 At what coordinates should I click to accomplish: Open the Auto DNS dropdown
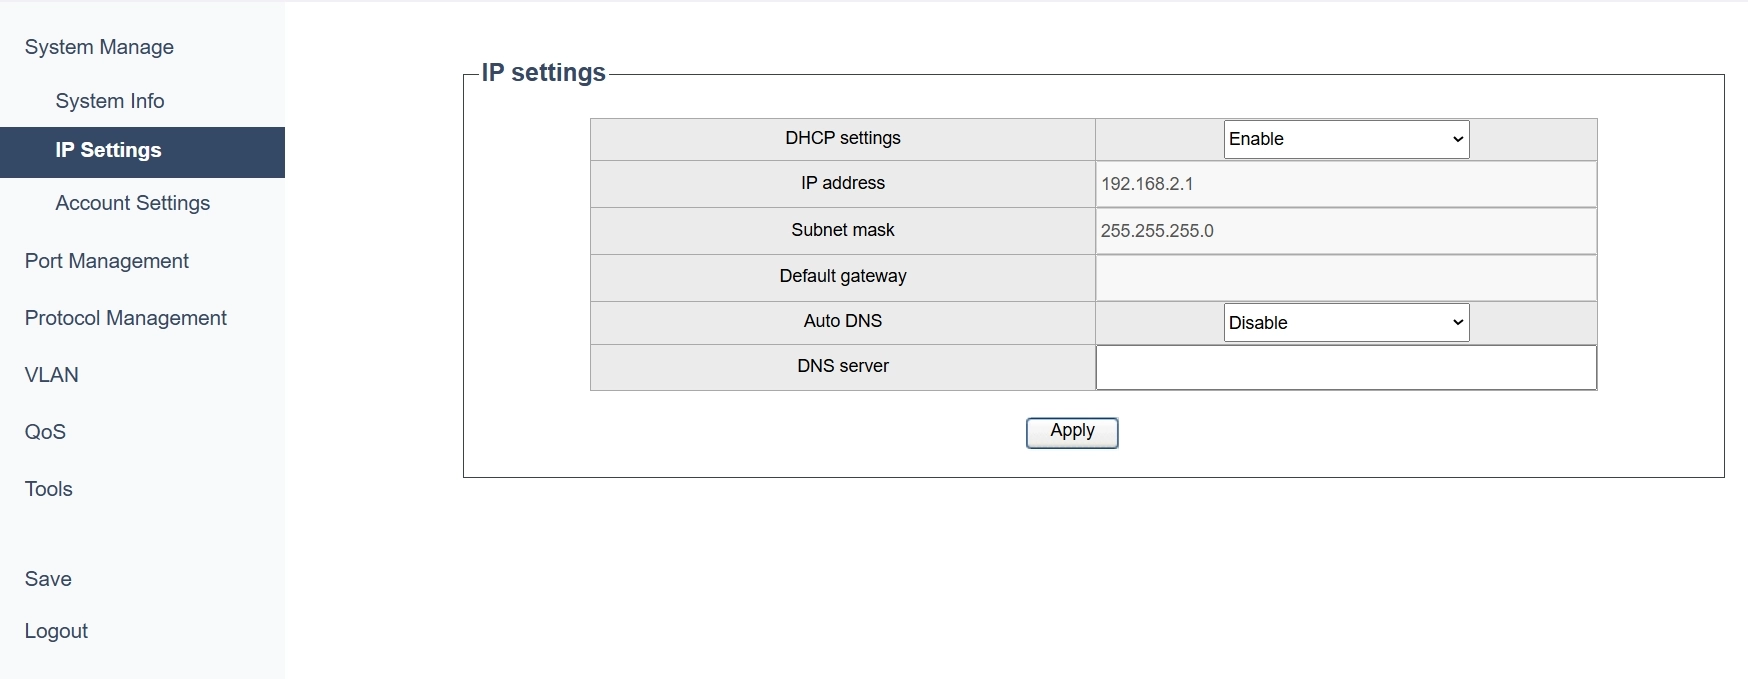pyautogui.click(x=1346, y=322)
